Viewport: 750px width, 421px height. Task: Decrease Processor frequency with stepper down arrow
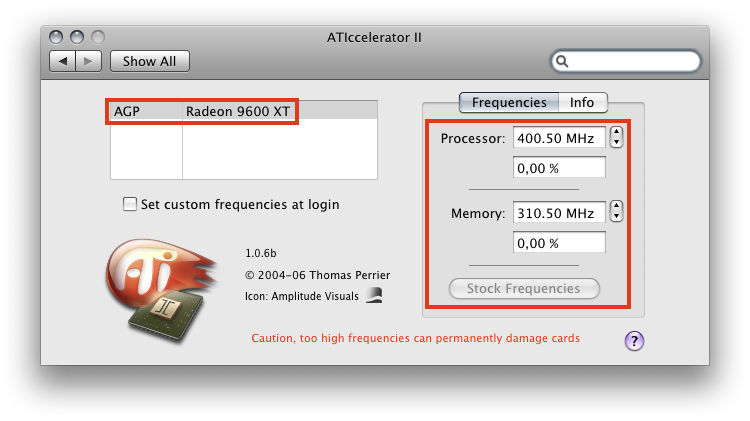click(x=617, y=143)
